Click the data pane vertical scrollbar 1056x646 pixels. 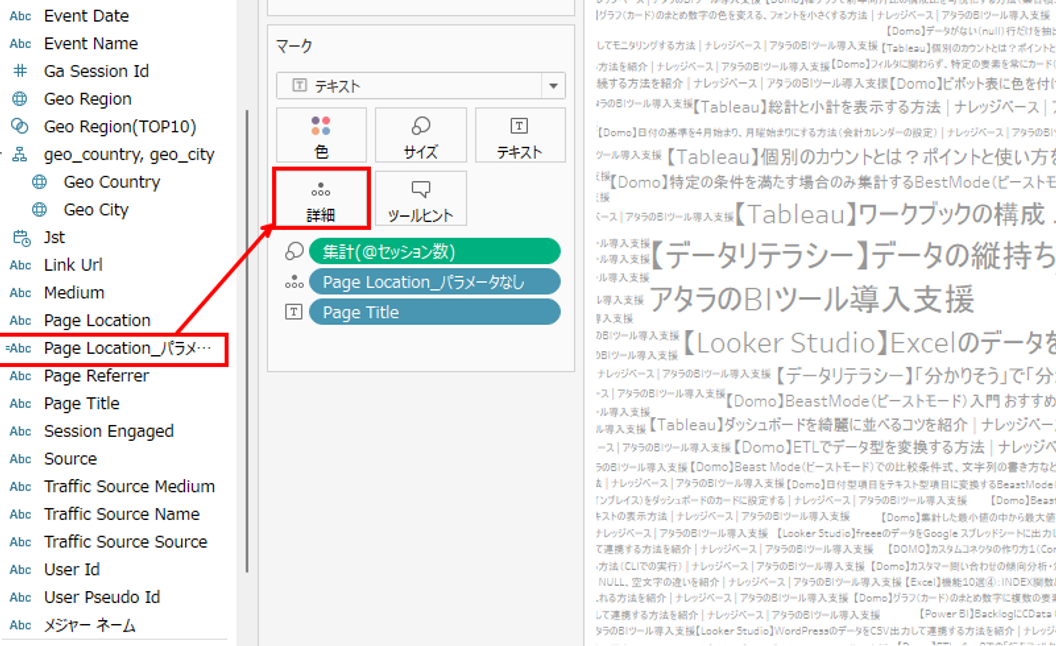click(246, 340)
